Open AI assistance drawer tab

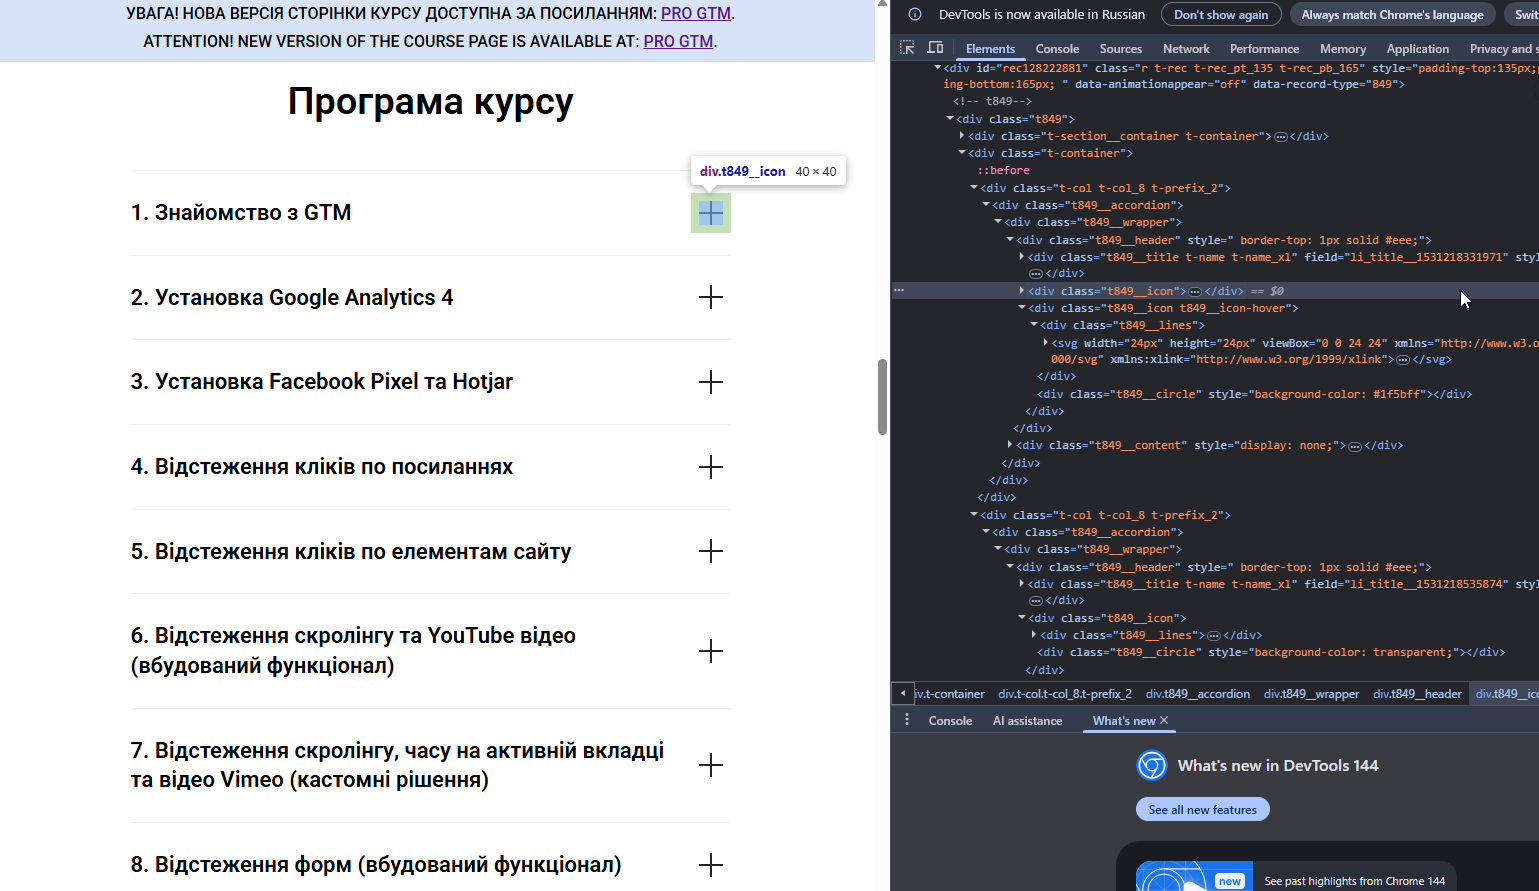click(1027, 721)
